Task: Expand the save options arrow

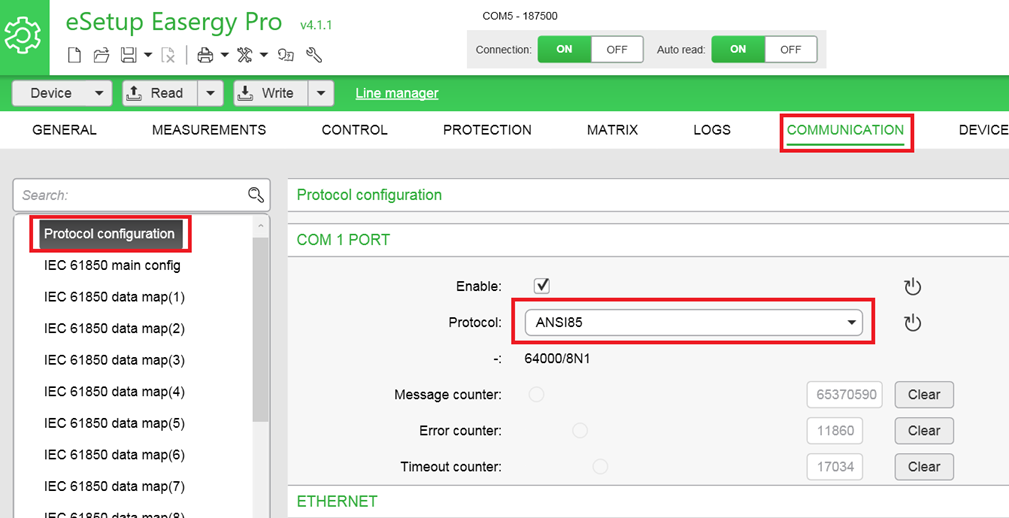Action: click(x=147, y=55)
